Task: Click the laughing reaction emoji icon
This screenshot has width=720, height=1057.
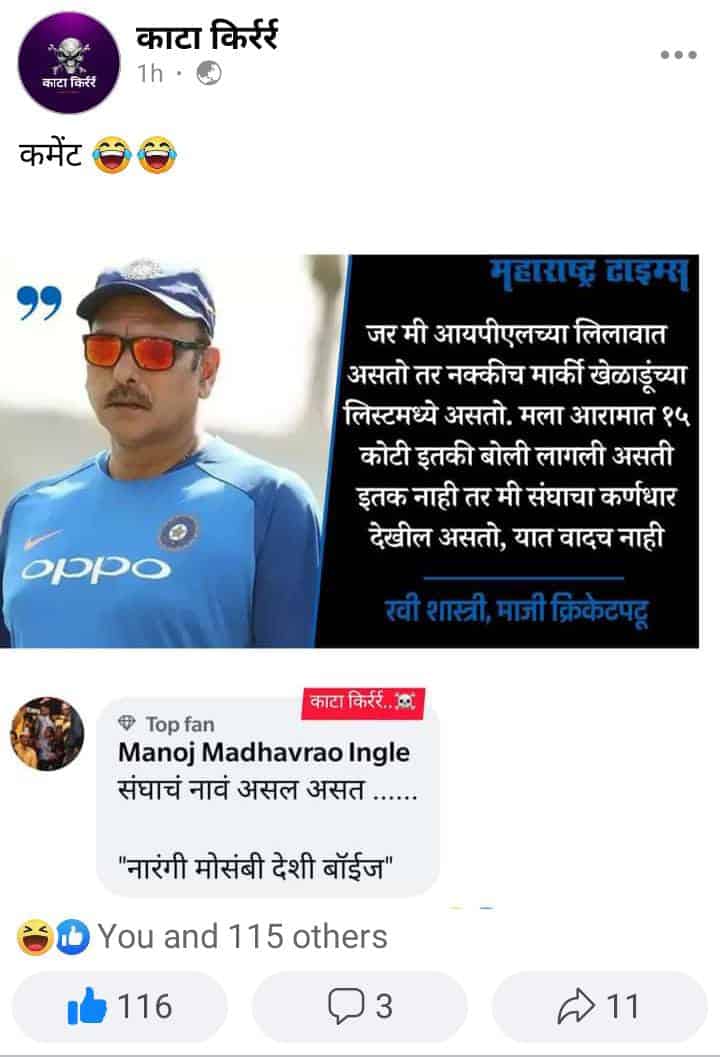Action: click(35, 937)
